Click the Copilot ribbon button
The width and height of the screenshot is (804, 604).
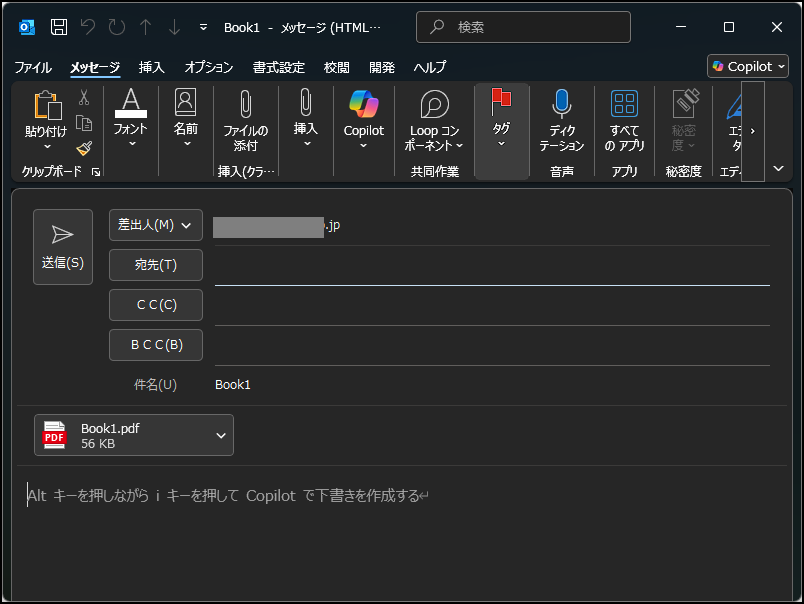[x=364, y=119]
